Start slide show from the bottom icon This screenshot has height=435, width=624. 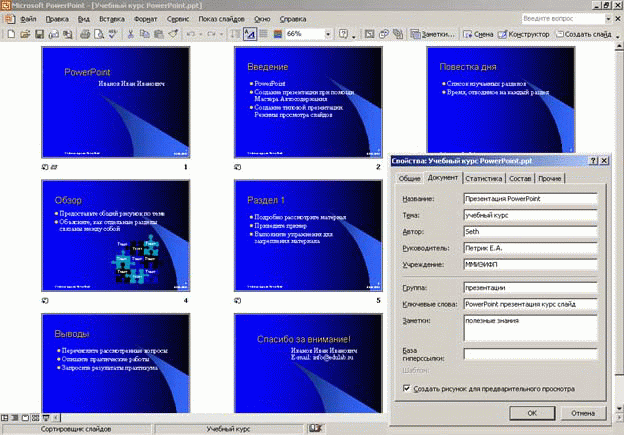tap(46, 417)
